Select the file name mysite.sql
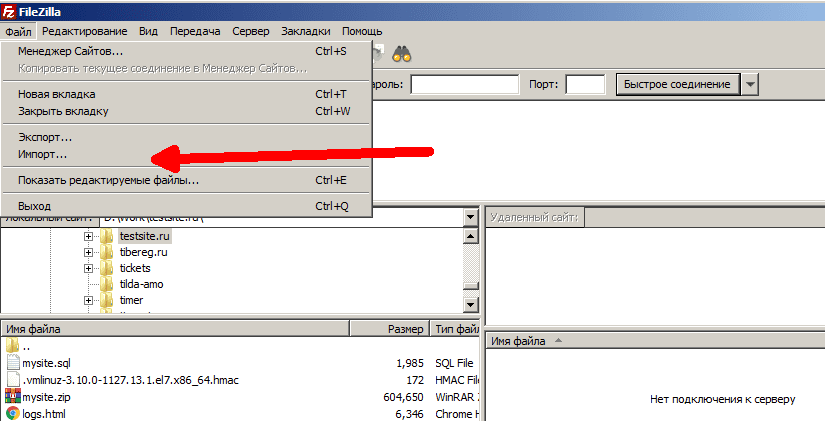The width and height of the screenshot is (825, 421). click(46, 363)
